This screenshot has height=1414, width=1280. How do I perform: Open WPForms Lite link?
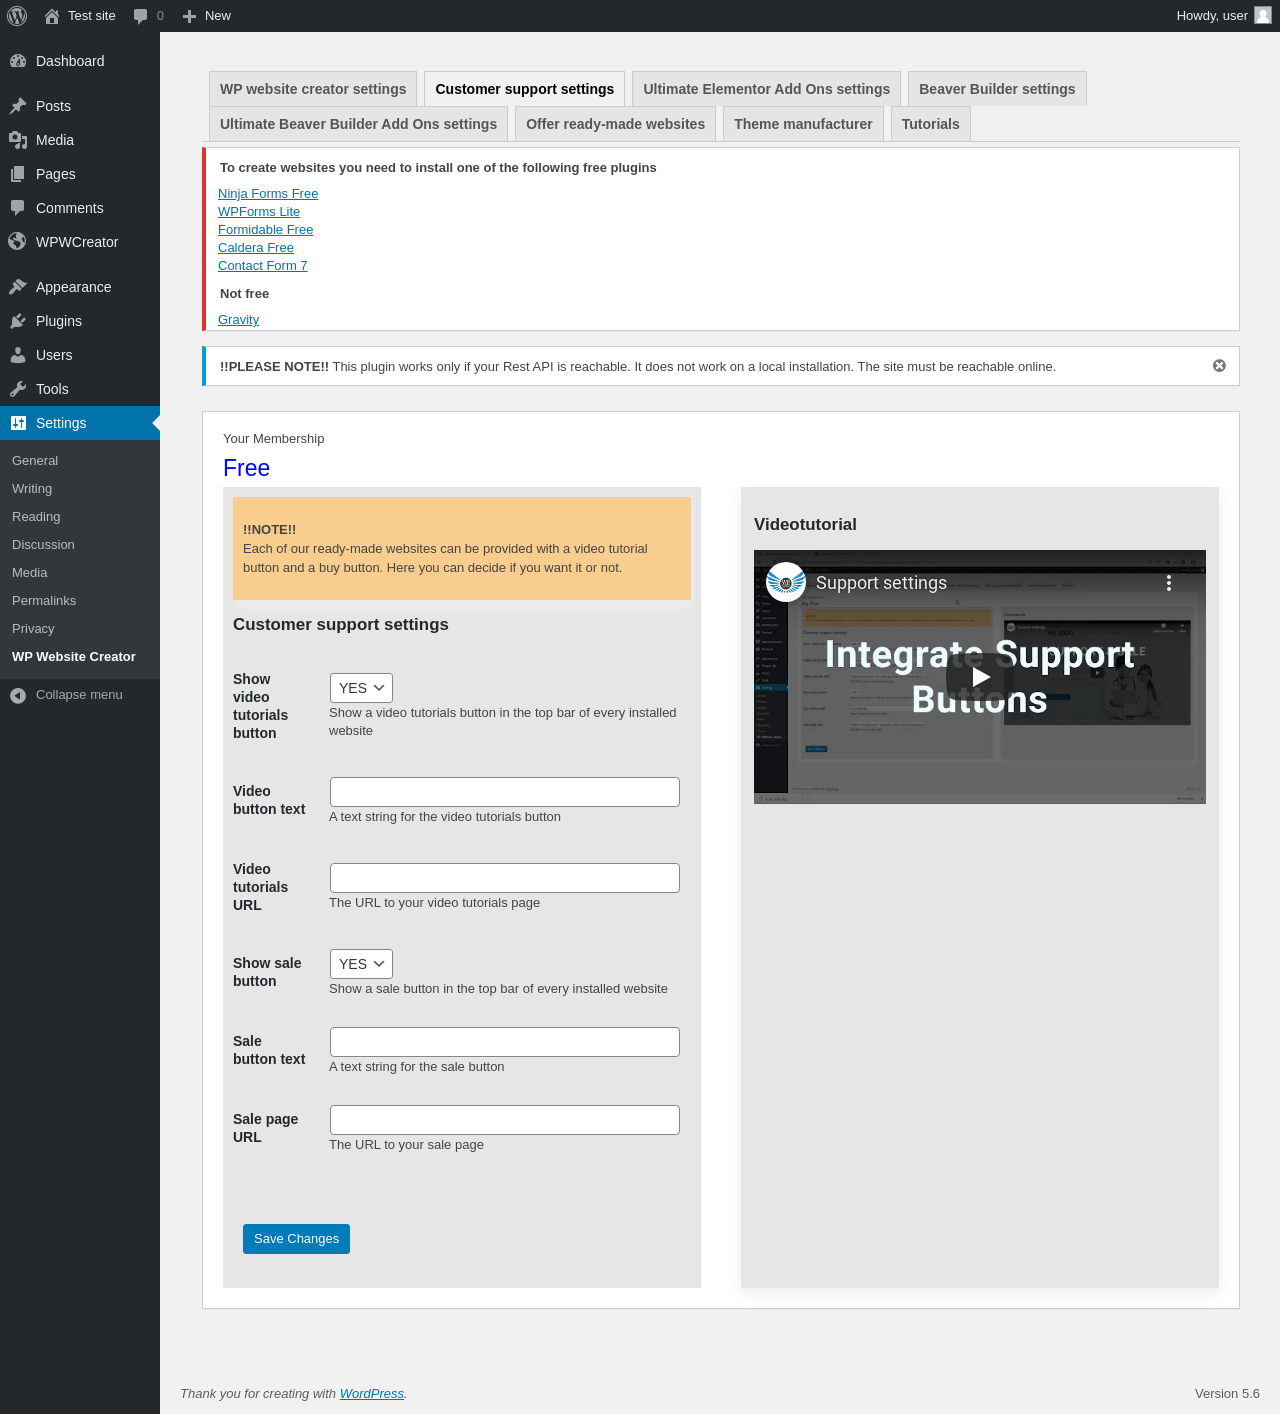click(259, 212)
